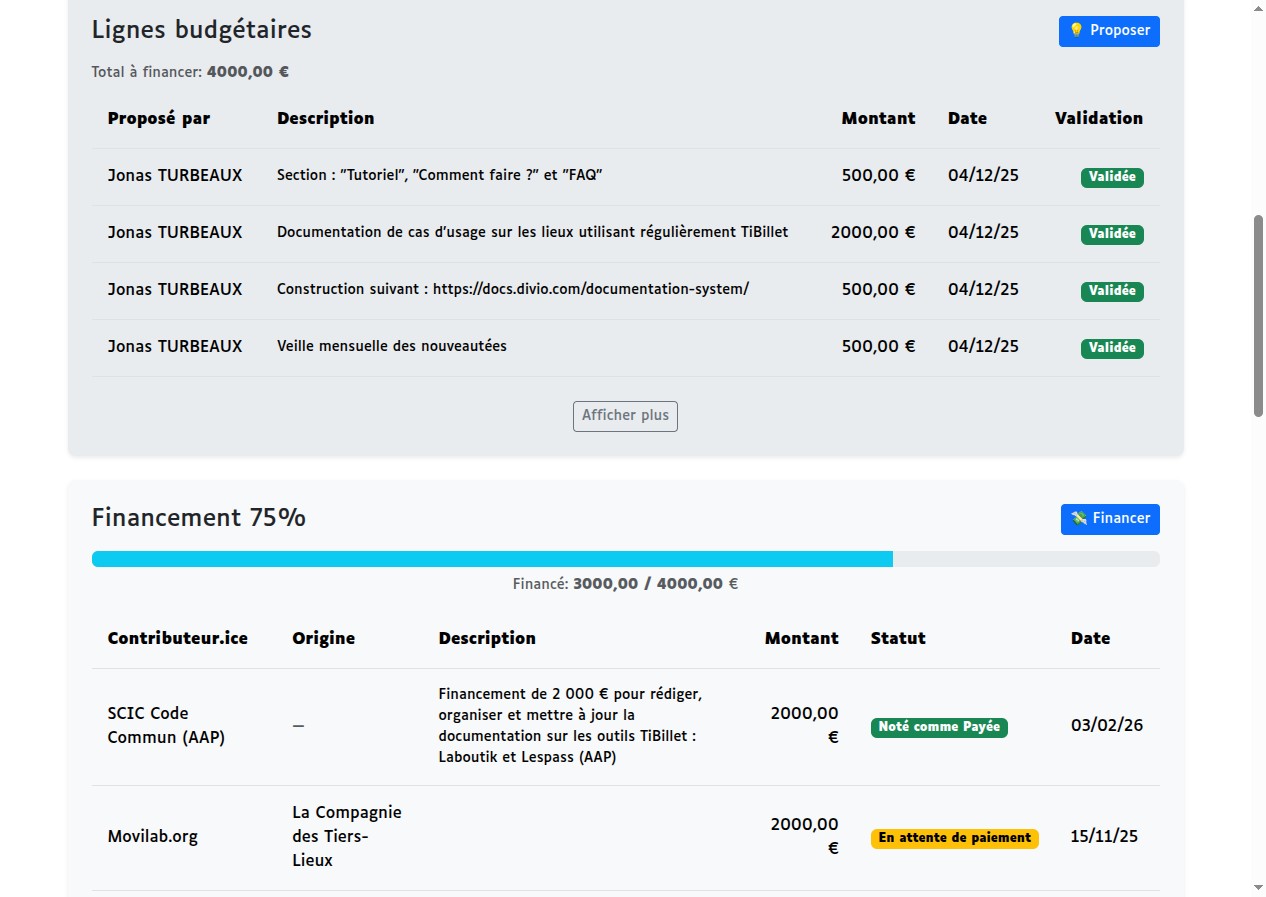
Task: Click the En attente de paiement badge
Action: [x=955, y=839]
